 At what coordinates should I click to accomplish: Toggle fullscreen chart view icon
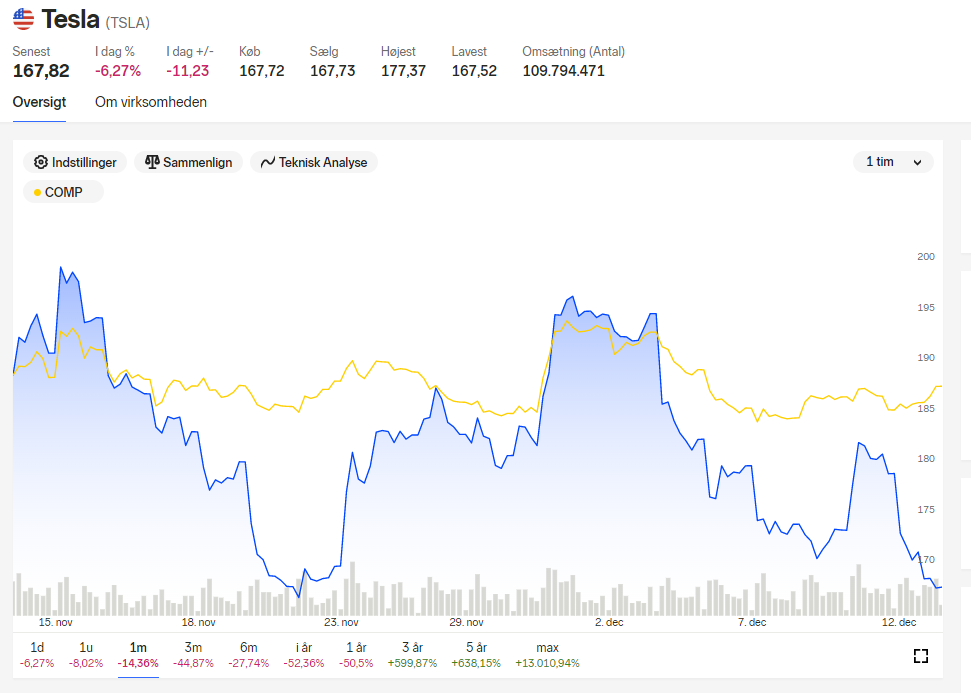921,656
